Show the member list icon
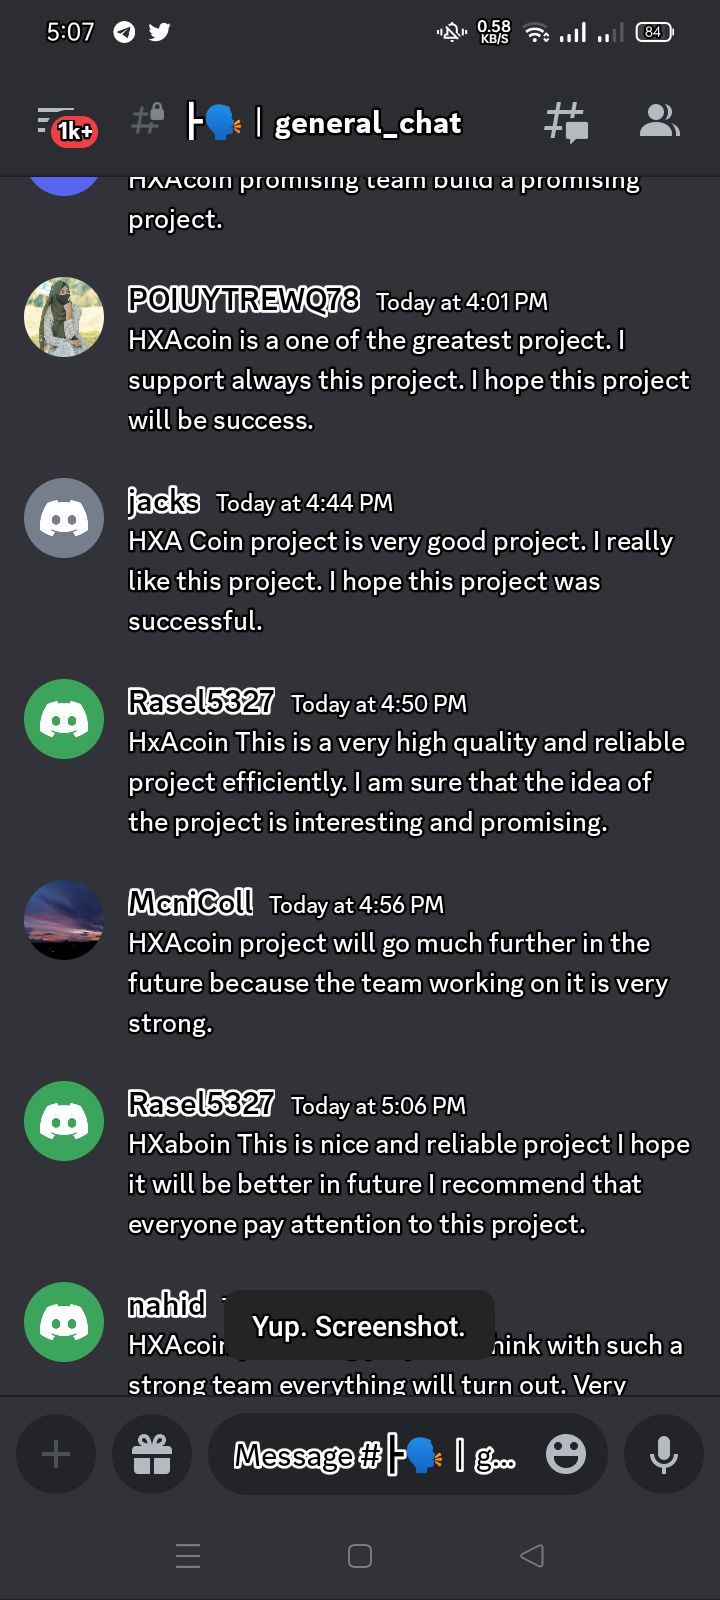Screen dimensions: 720x1600 pyautogui.click(x=659, y=121)
